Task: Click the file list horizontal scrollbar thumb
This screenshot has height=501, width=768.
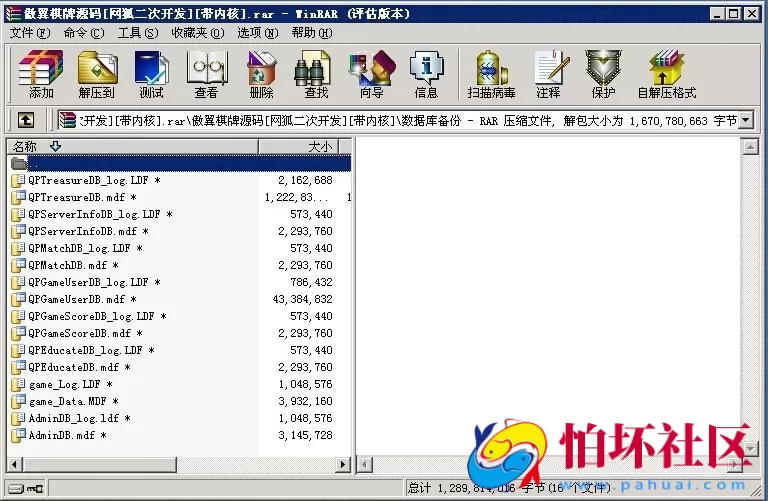Action: (x=99, y=464)
